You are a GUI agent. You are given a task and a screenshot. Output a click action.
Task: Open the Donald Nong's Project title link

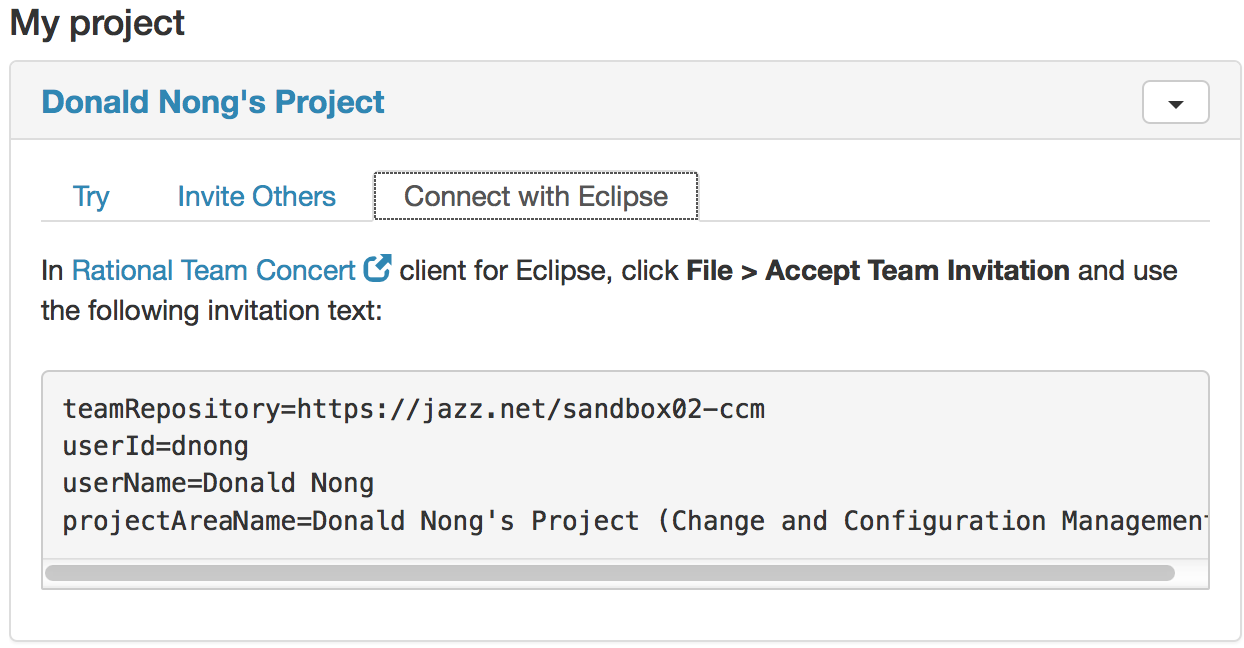click(213, 102)
